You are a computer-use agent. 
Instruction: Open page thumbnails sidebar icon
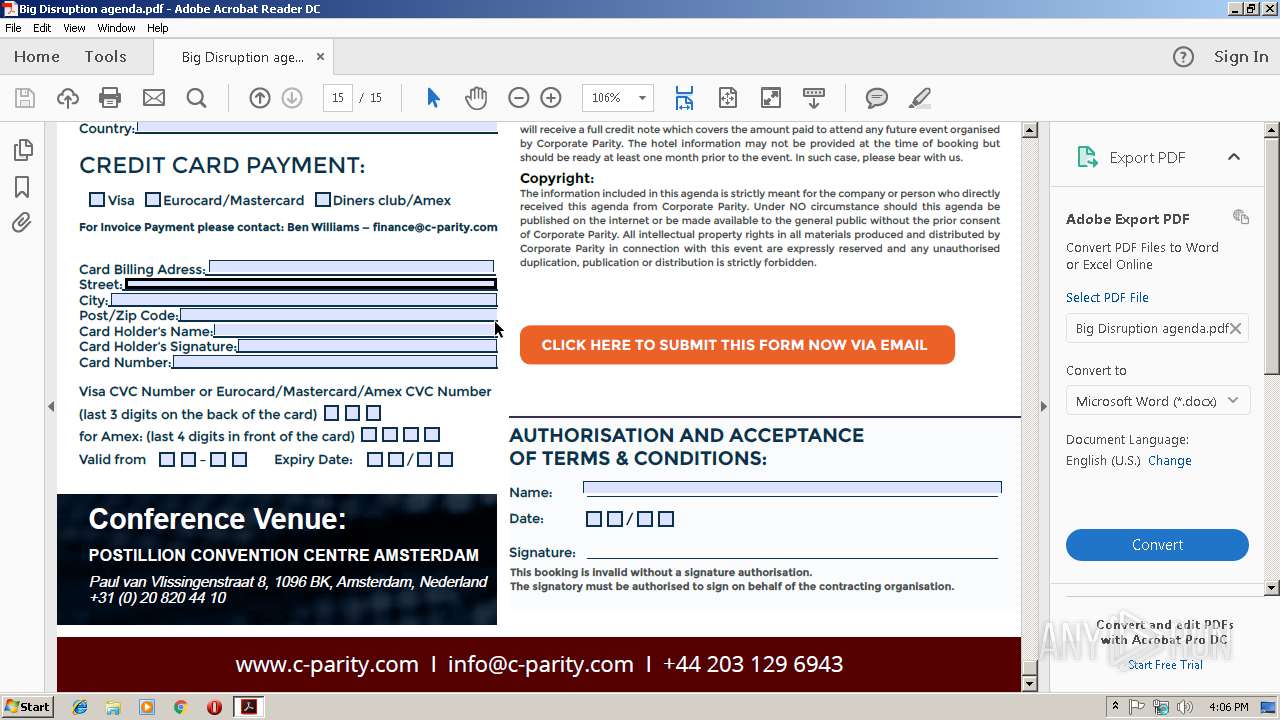click(22, 150)
